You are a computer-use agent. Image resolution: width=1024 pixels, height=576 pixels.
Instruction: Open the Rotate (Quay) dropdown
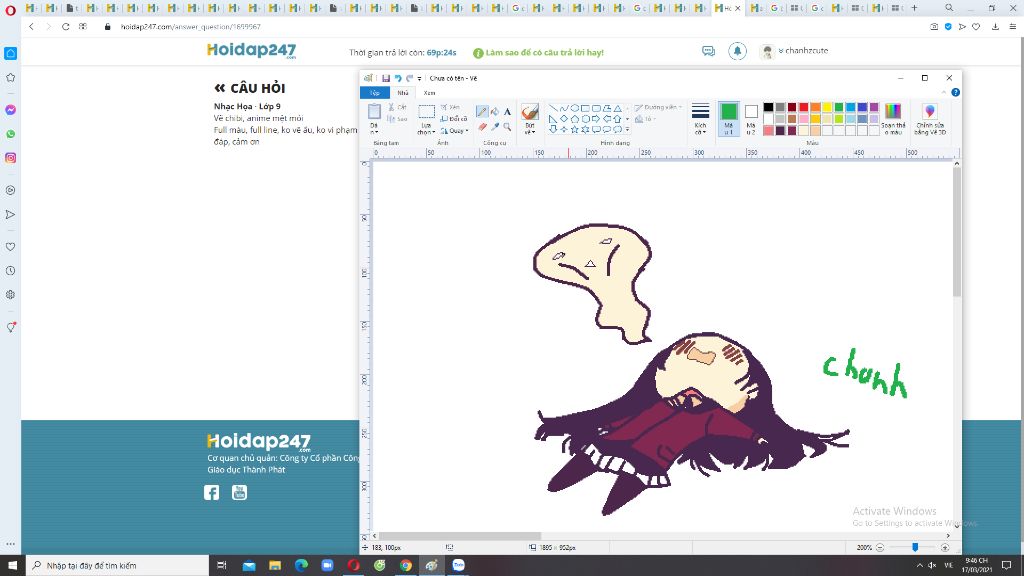coord(455,131)
